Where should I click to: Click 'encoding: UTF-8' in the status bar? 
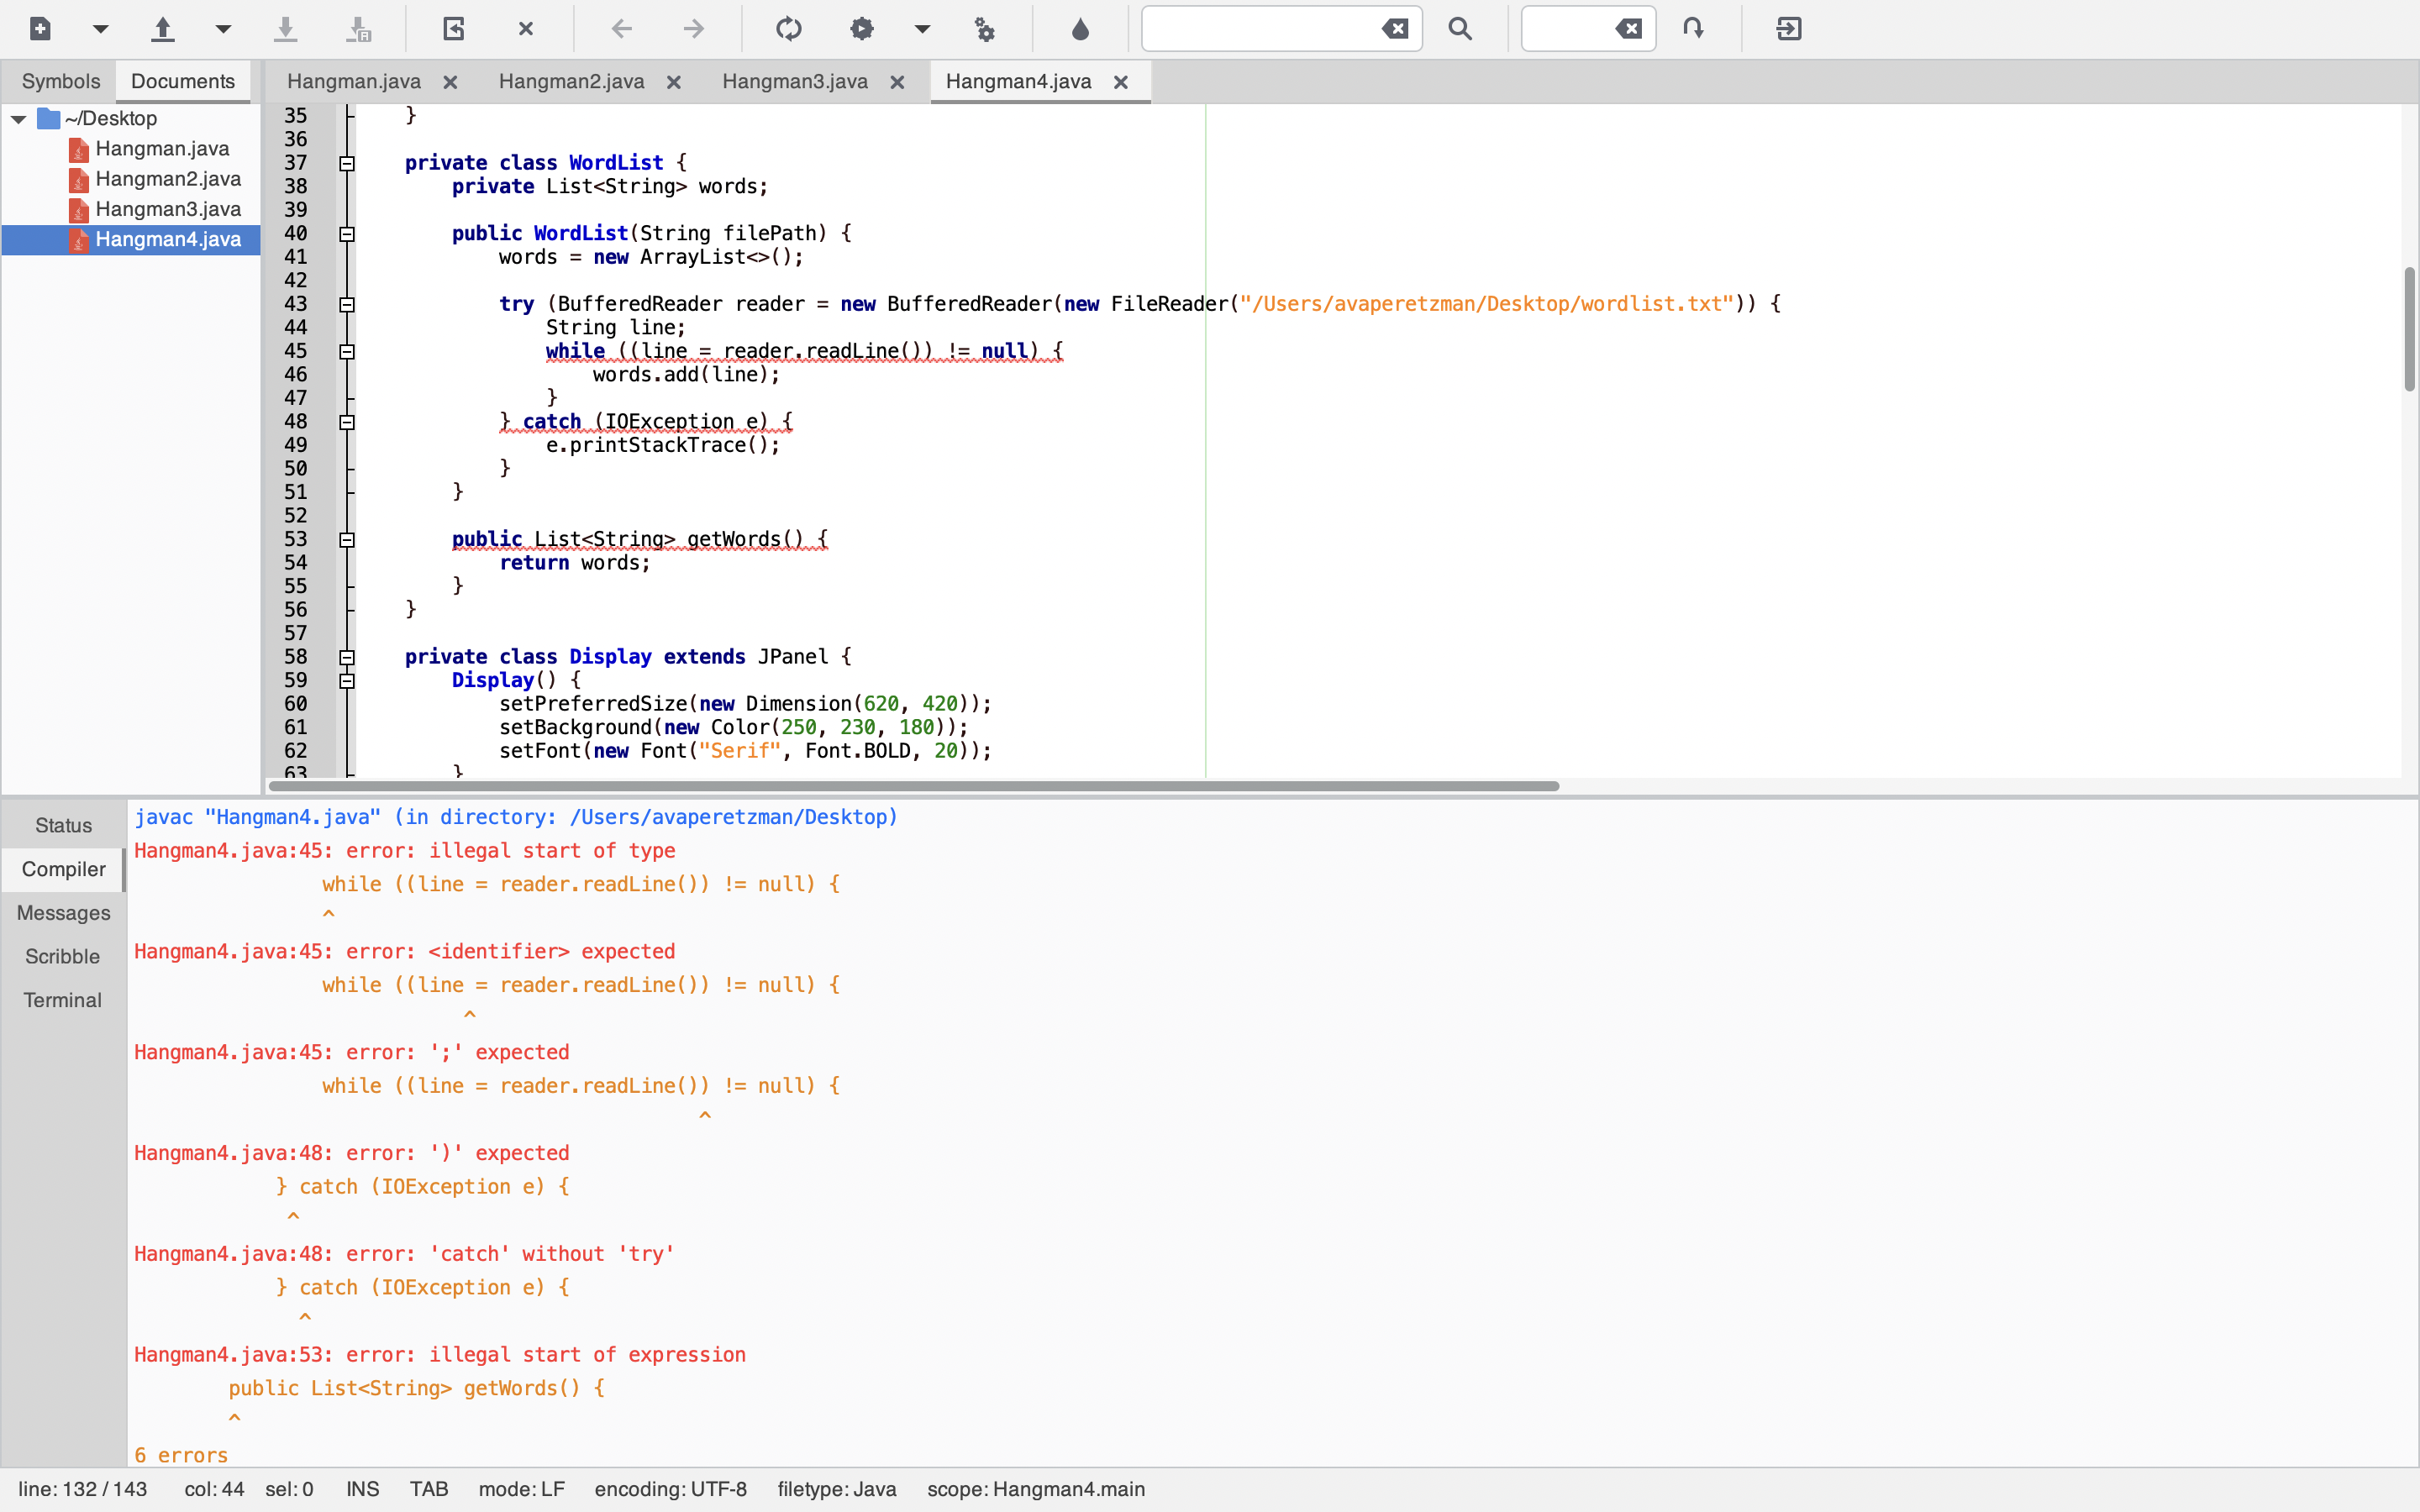670,1490
